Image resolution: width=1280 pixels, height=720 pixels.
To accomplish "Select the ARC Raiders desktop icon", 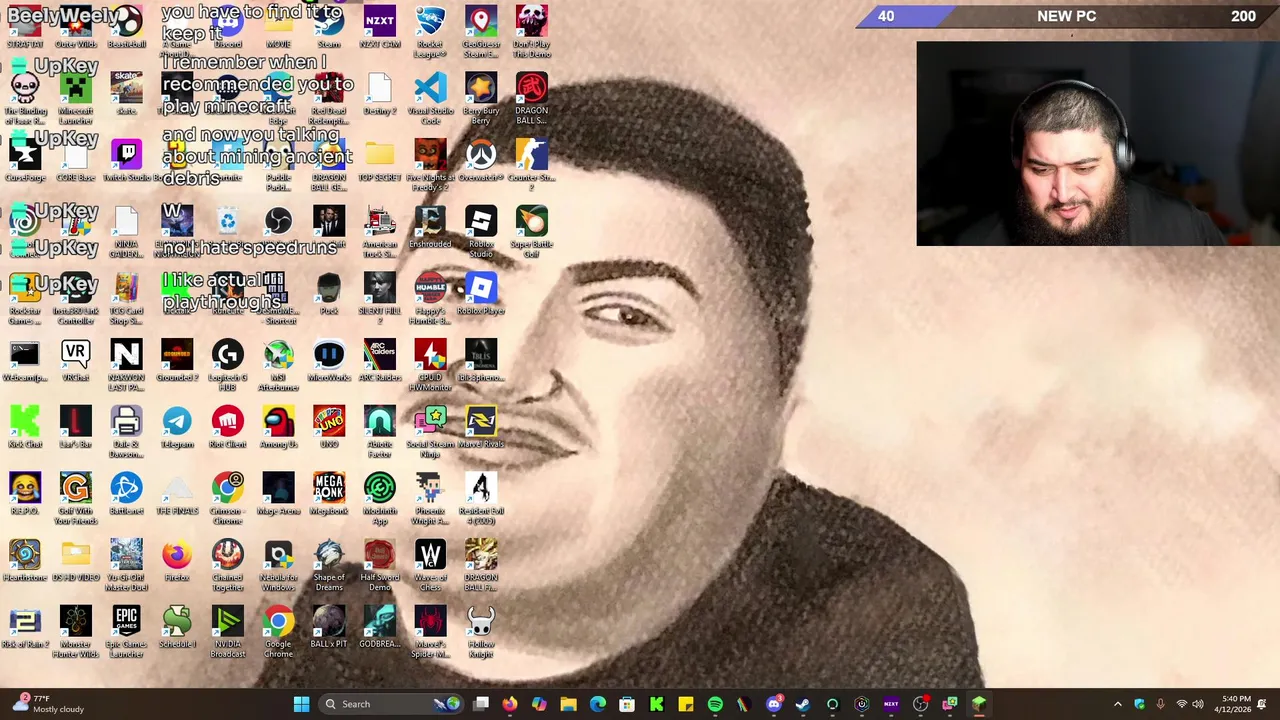I will [x=379, y=362].
